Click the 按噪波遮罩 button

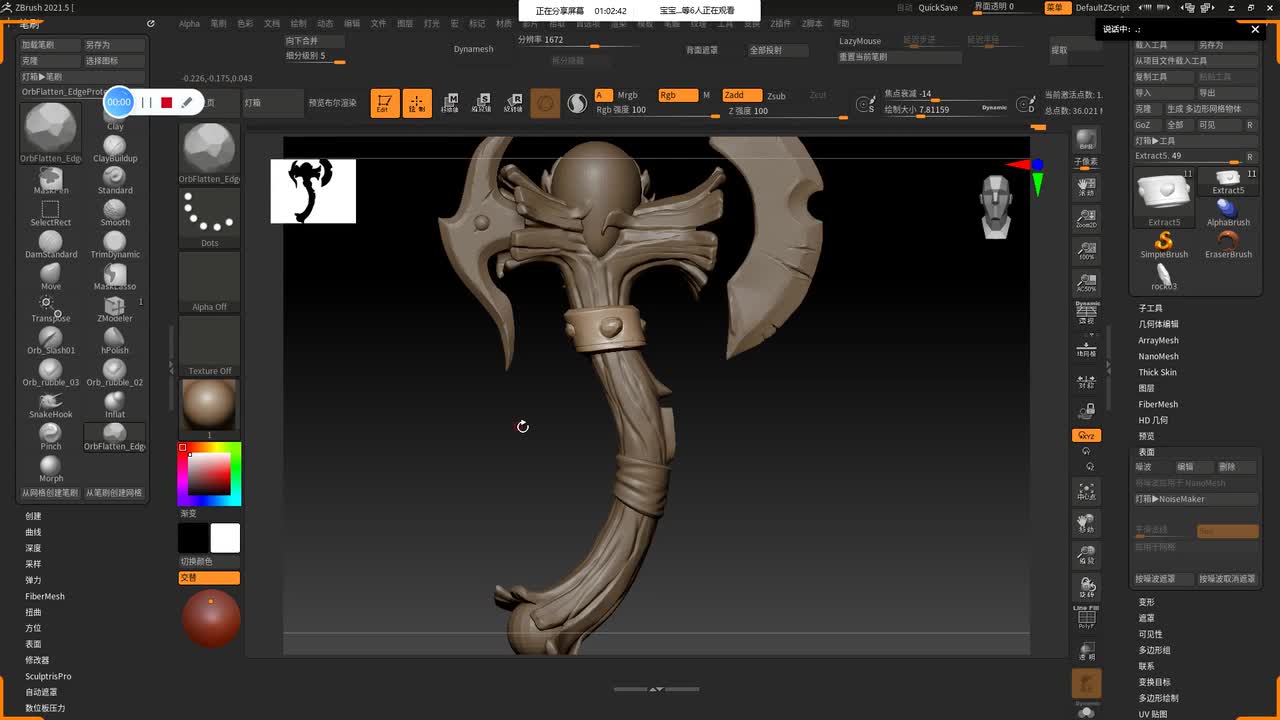pyautogui.click(x=1163, y=579)
